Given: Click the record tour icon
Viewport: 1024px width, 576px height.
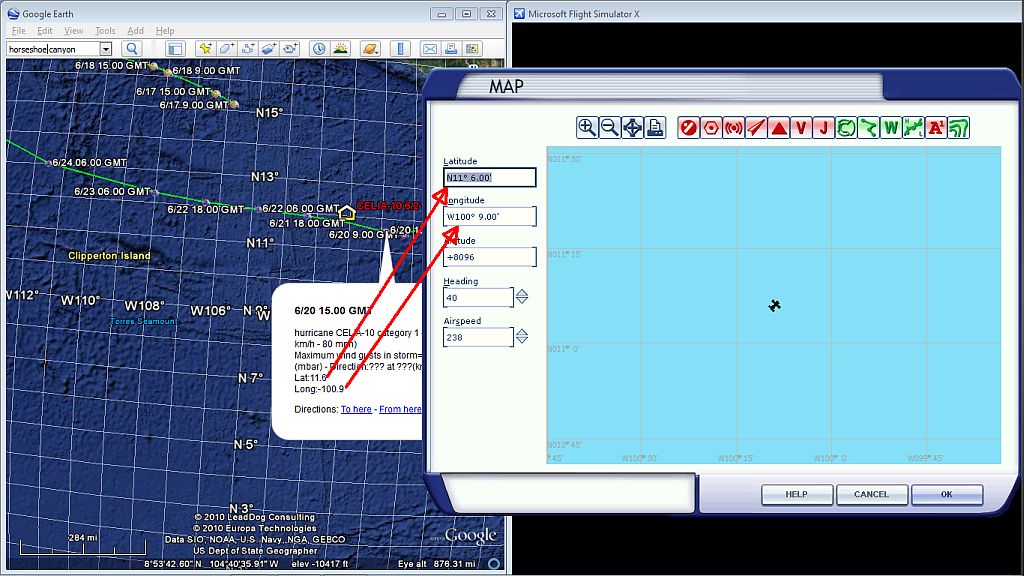Looking at the screenshot, I should tap(291, 49).
